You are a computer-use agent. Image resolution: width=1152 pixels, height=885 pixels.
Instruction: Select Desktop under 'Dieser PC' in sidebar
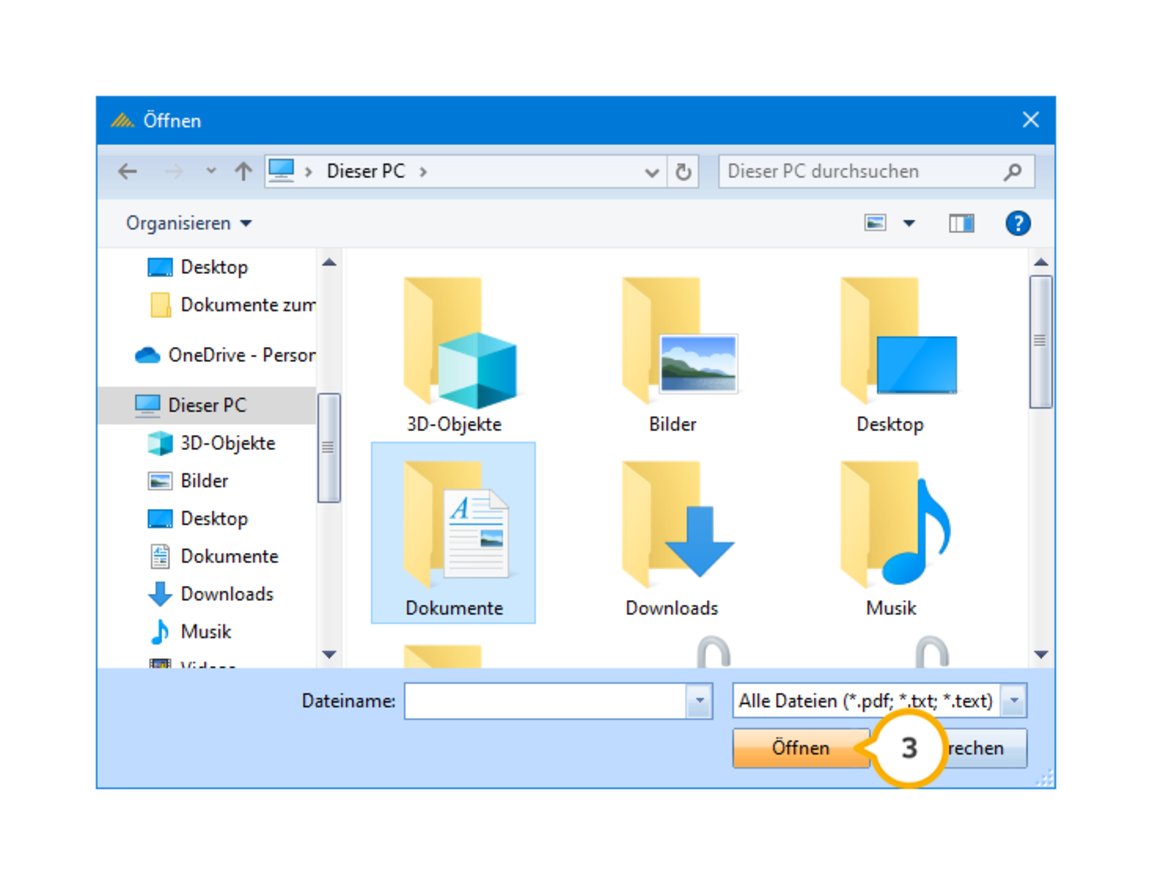[197, 519]
